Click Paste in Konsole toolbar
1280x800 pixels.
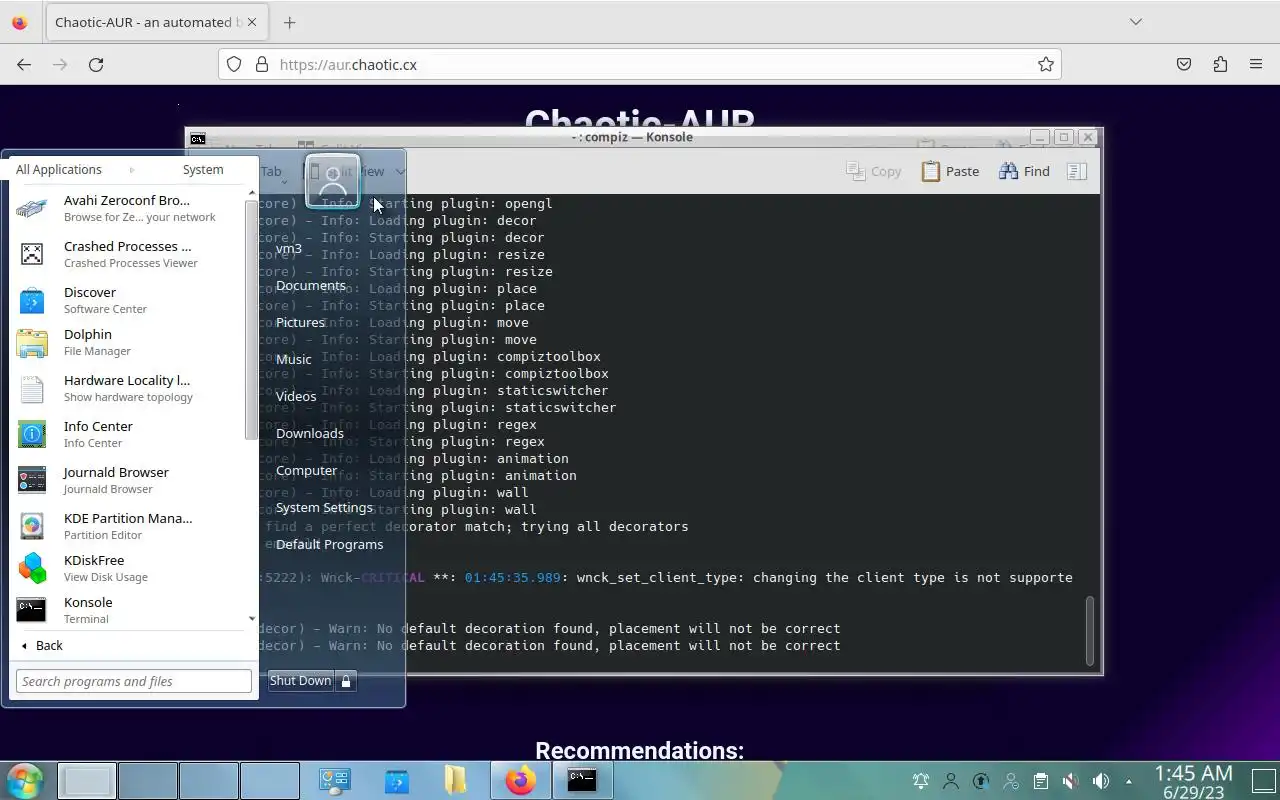tap(950, 171)
